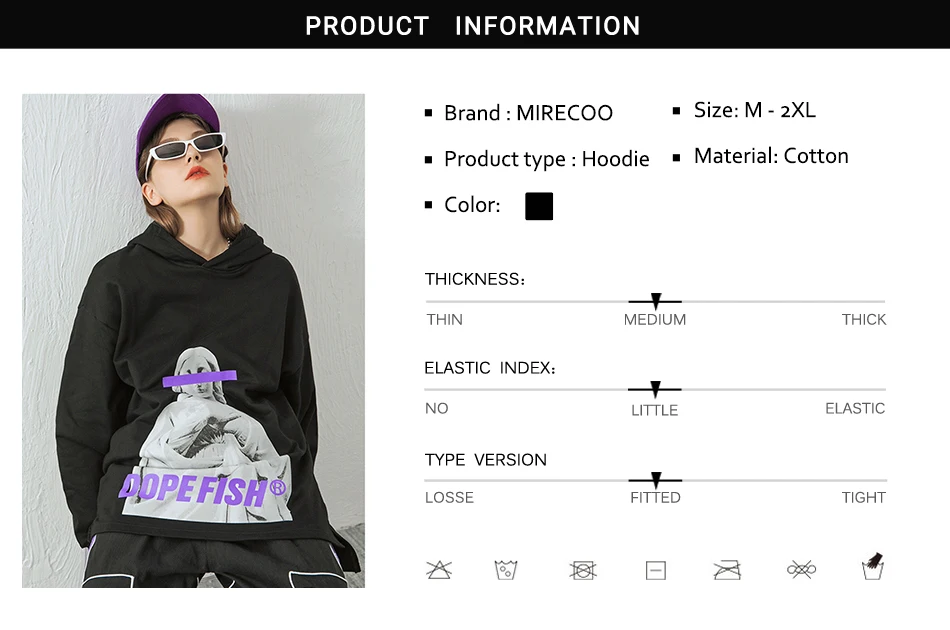Viewport: 950px width, 630px height.
Task: Click the Material: Cotton text
Action: (x=771, y=156)
